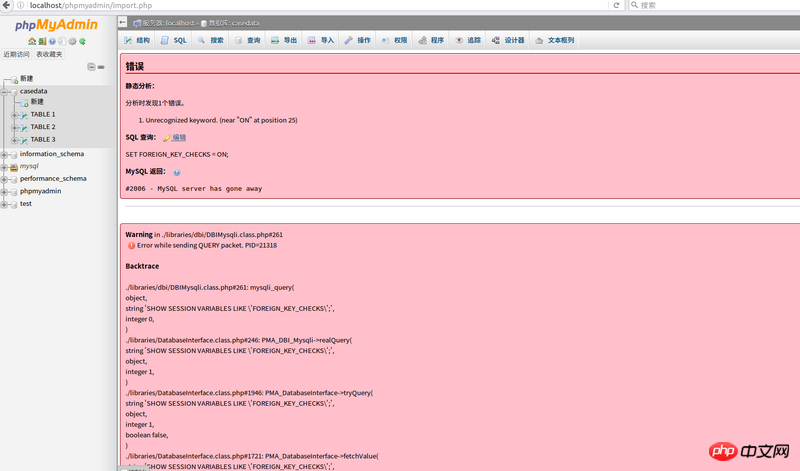Create new table under casedata 新建

coord(37,102)
